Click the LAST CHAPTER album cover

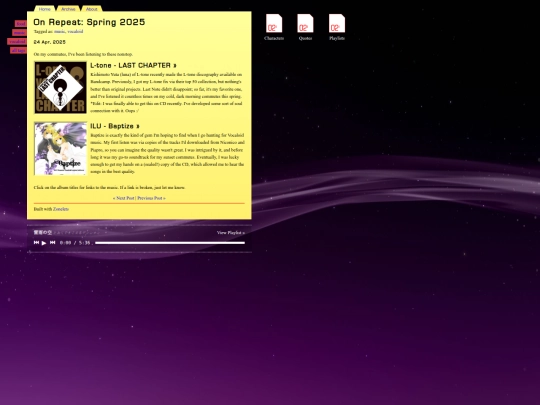pos(60,87)
